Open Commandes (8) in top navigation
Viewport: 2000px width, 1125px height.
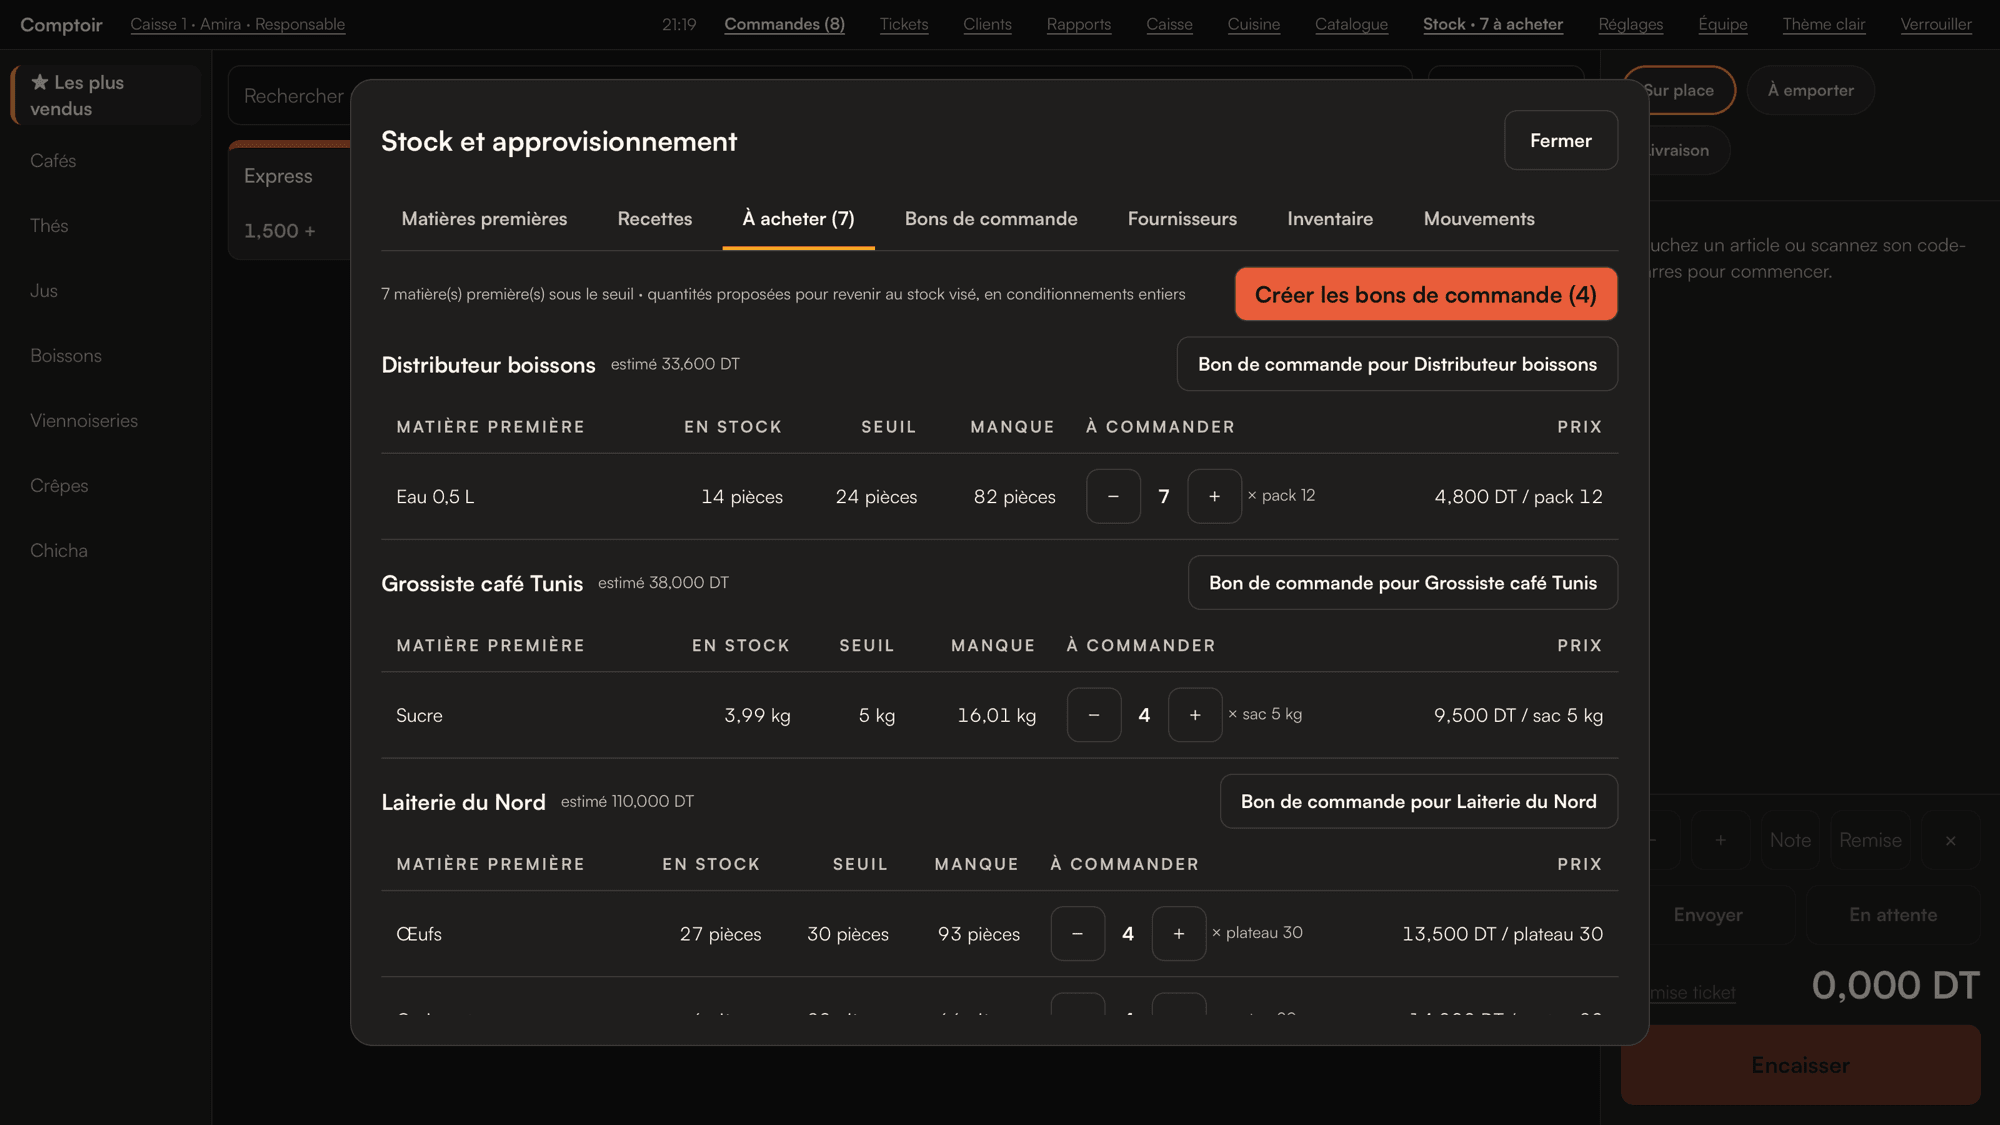[784, 24]
